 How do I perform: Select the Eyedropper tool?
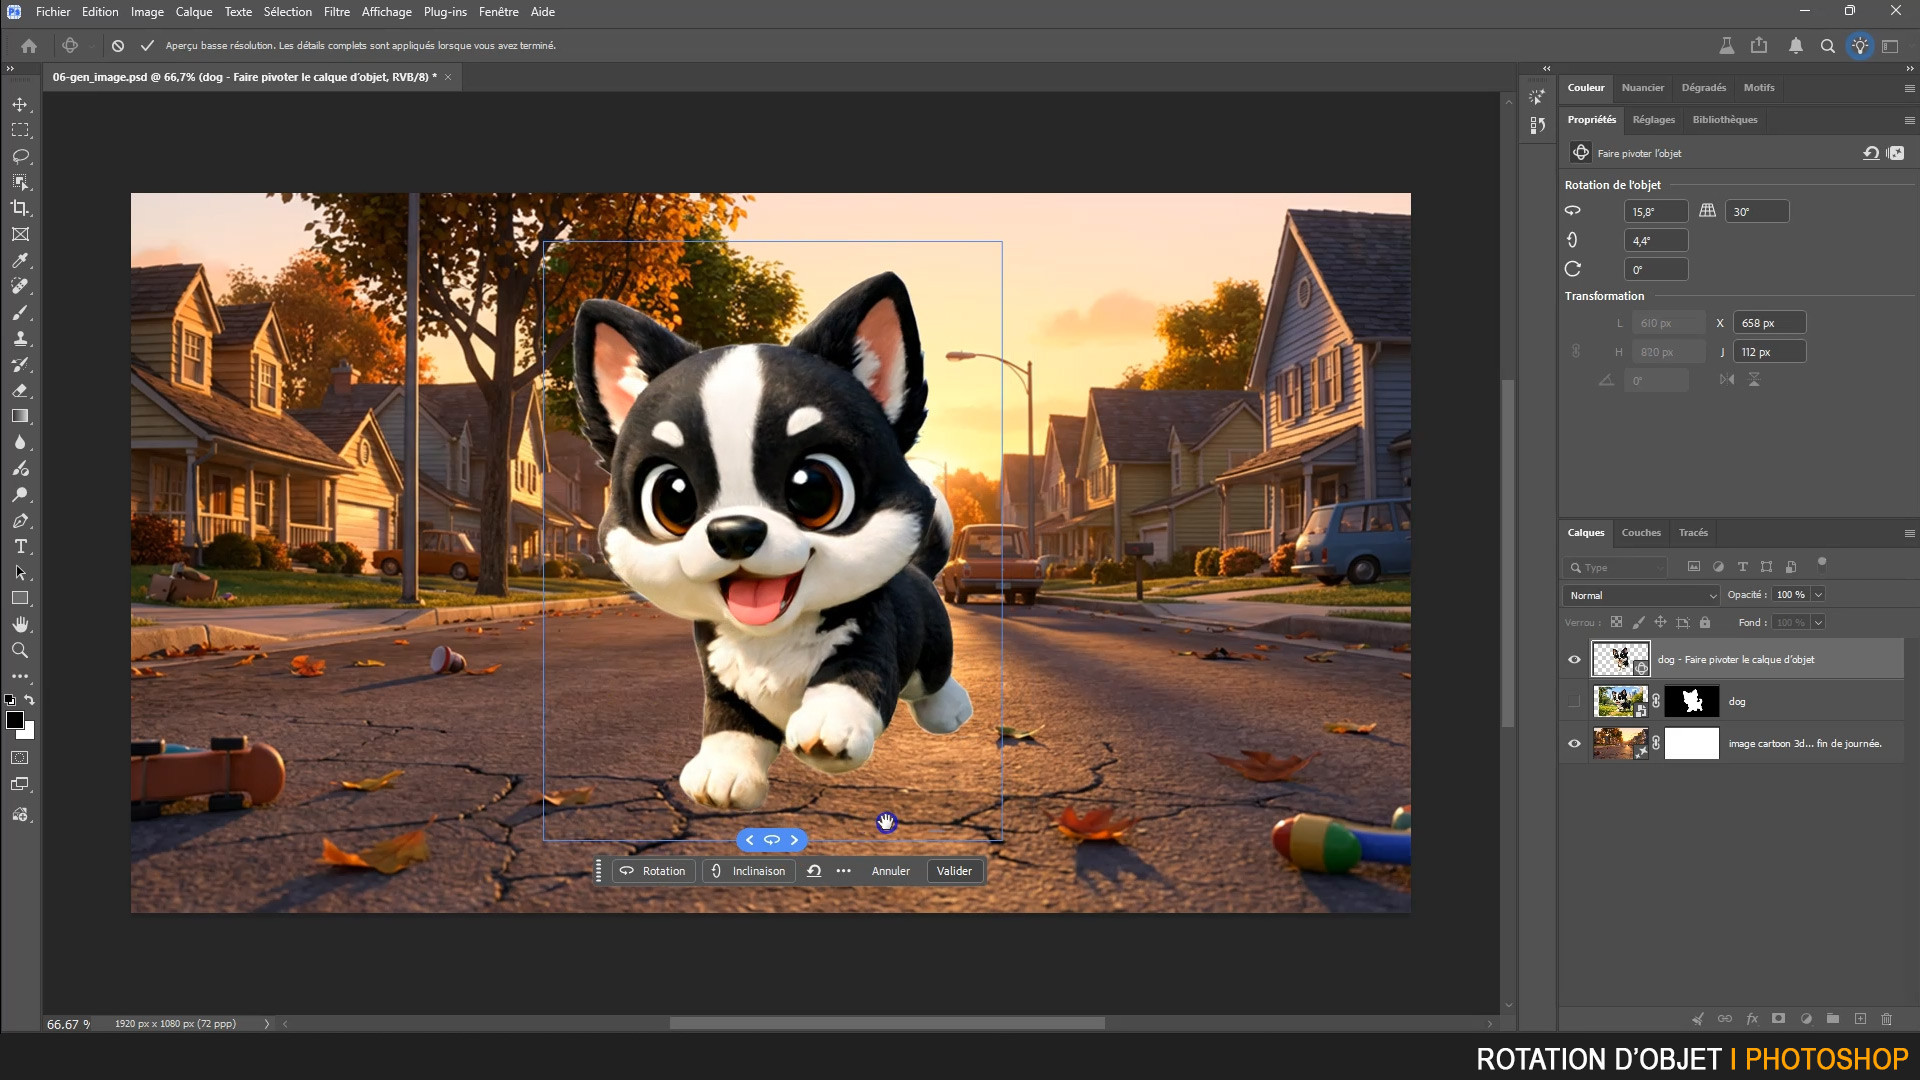pos(19,260)
